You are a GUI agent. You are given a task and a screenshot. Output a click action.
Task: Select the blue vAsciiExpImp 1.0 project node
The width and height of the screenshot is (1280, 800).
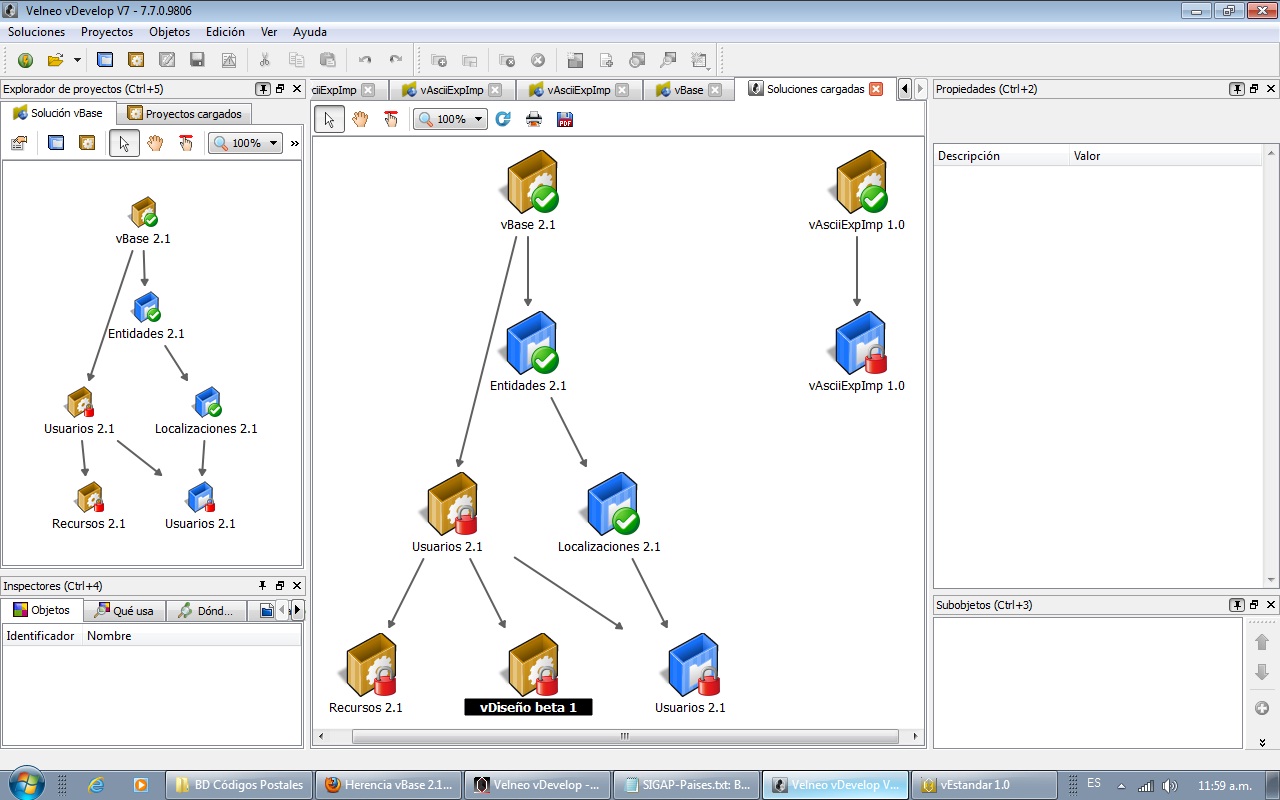coord(858,351)
